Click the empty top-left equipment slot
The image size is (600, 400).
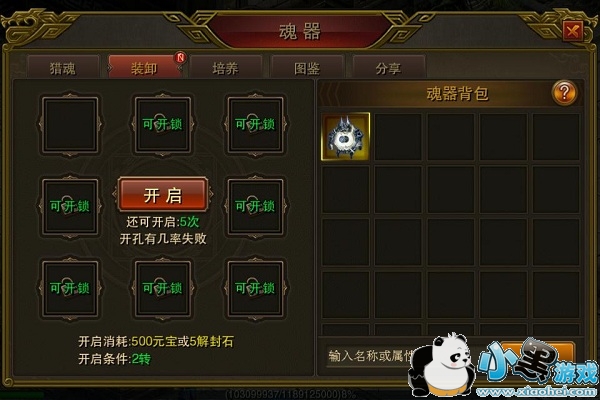[x=70, y=124]
